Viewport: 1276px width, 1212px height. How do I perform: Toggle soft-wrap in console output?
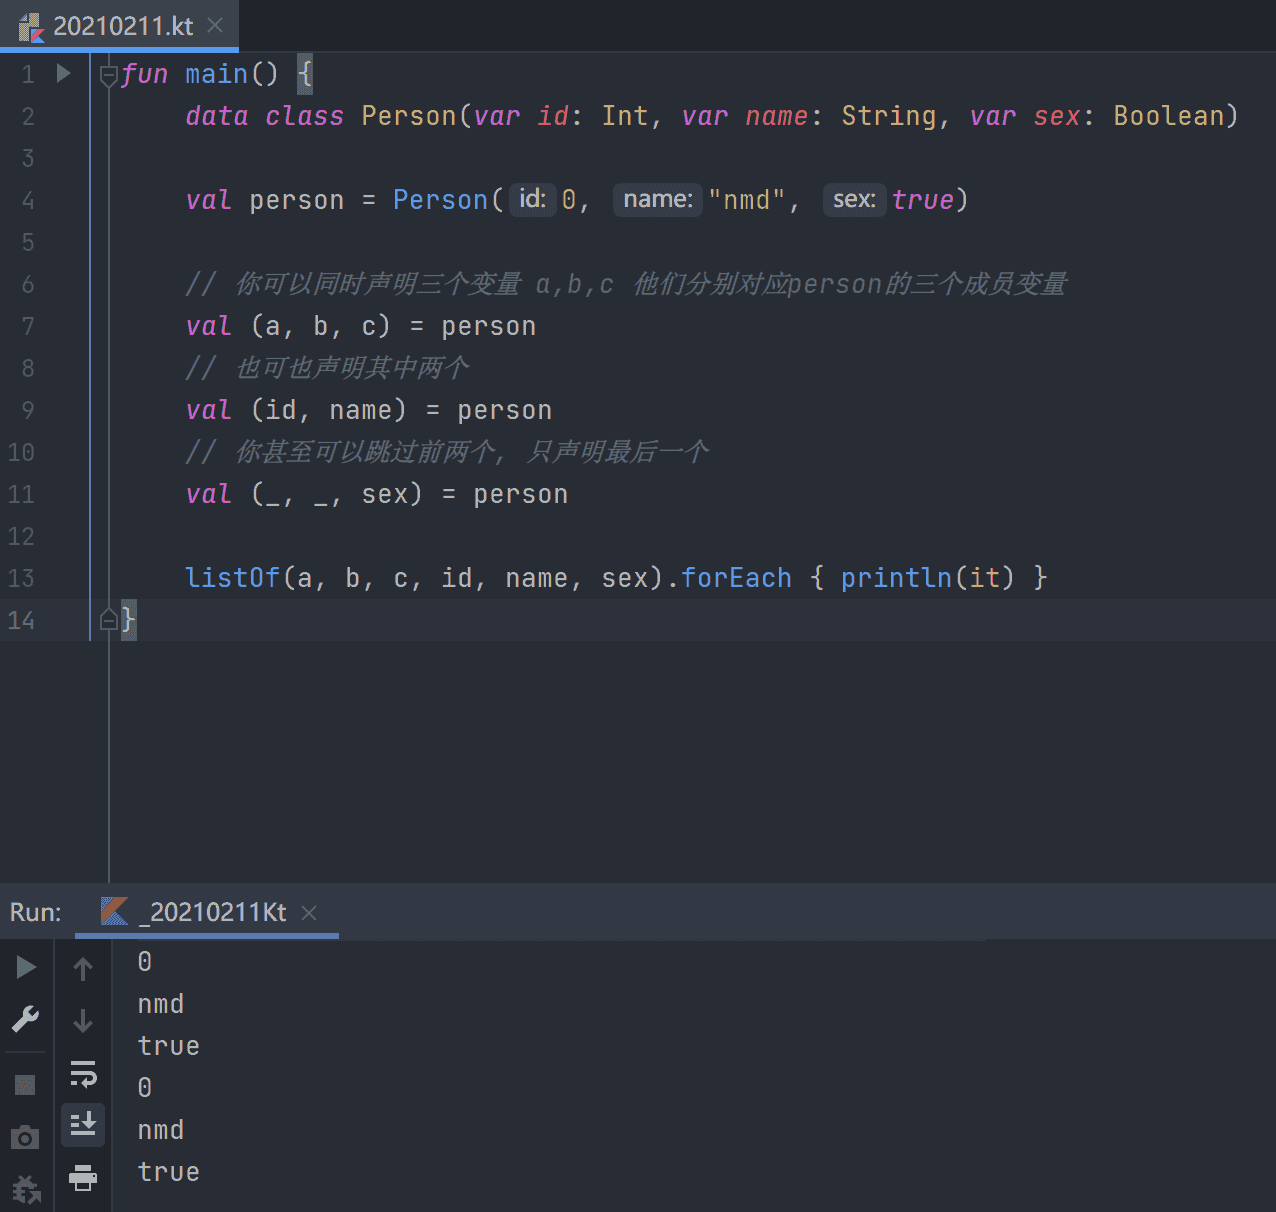pyautogui.click(x=83, y=1074)
